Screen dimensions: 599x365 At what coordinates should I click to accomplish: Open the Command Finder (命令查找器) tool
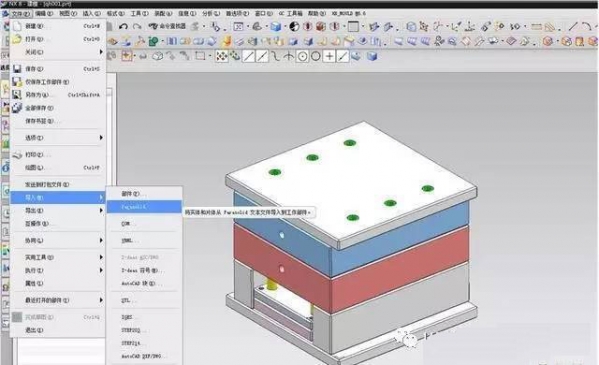point(167,26)
